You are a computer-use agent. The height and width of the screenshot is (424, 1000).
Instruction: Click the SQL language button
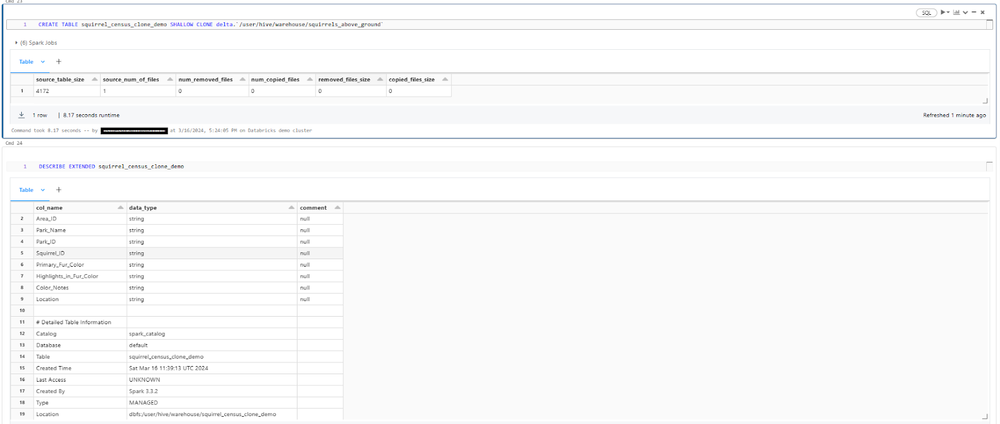click(x=926, y=12)
